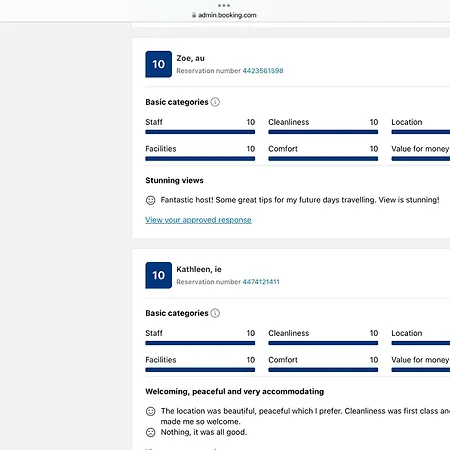Open the three-dot browser menu at top
Screen dimensions: 450x450
pyautogui.click(x=224, y=5)
